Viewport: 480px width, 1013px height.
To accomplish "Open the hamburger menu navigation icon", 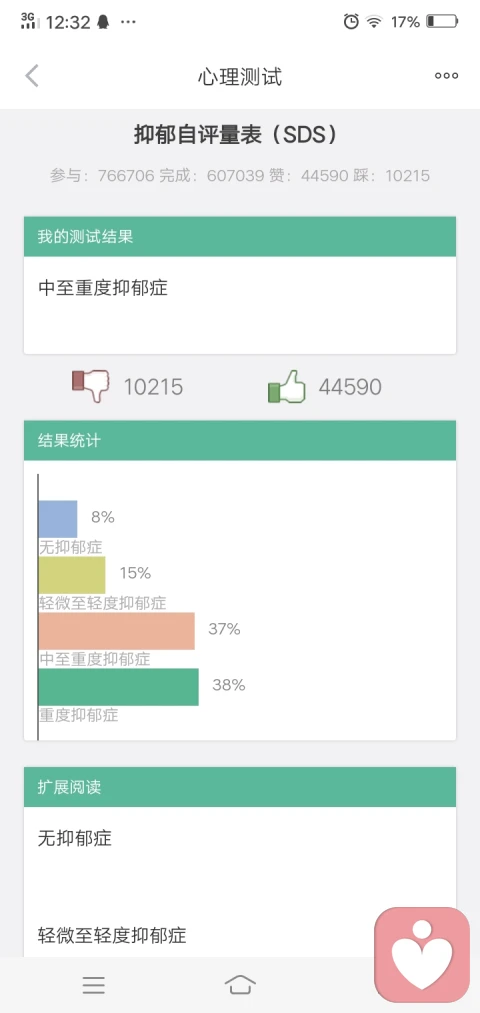I will tap(94, 985).
